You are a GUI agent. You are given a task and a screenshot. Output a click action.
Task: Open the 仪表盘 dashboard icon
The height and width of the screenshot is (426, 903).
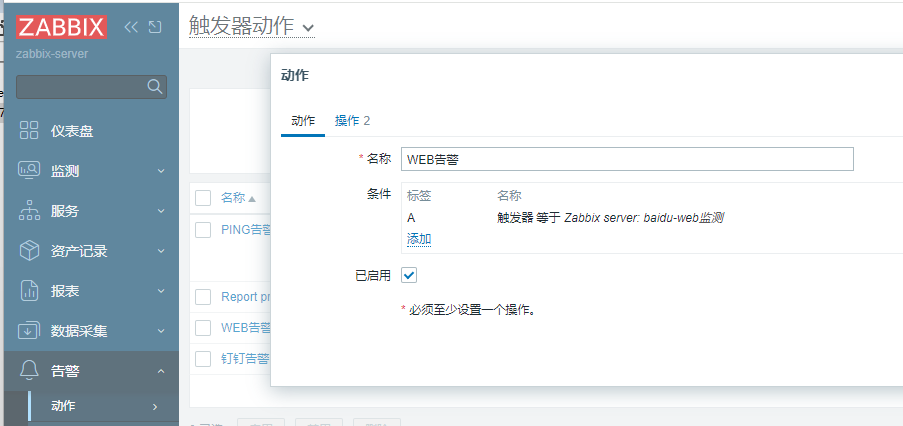pos(29,131)
